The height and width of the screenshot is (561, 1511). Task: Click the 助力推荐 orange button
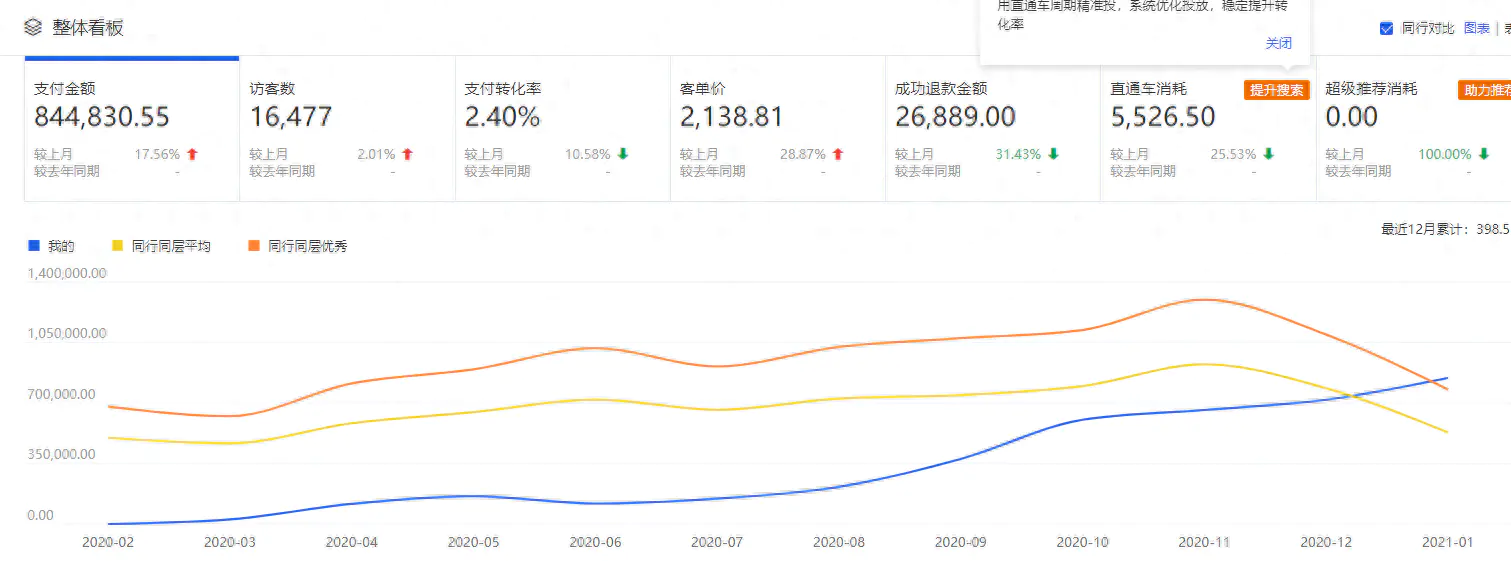[x=1485, y=90]
